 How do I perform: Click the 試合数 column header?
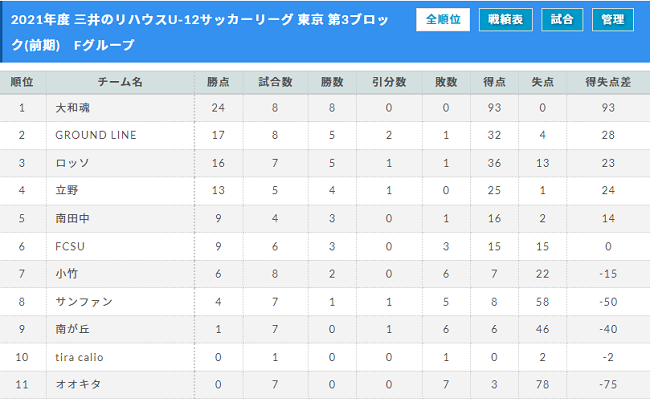tap(275, 82)
